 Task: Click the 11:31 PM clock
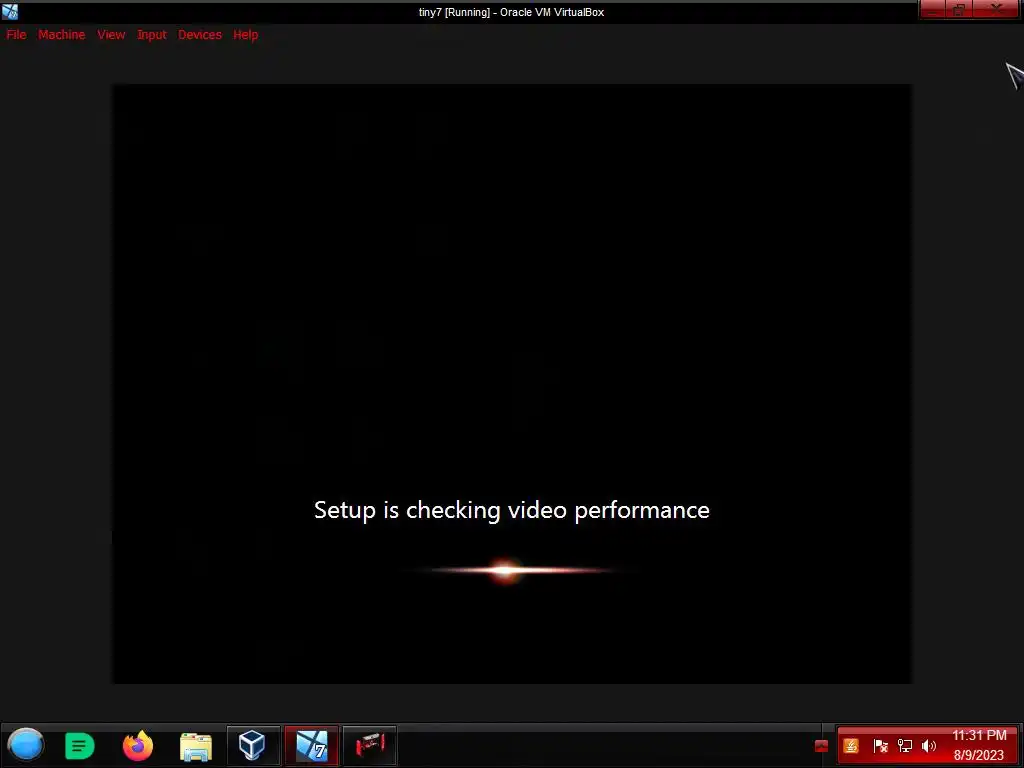(979, 735)
